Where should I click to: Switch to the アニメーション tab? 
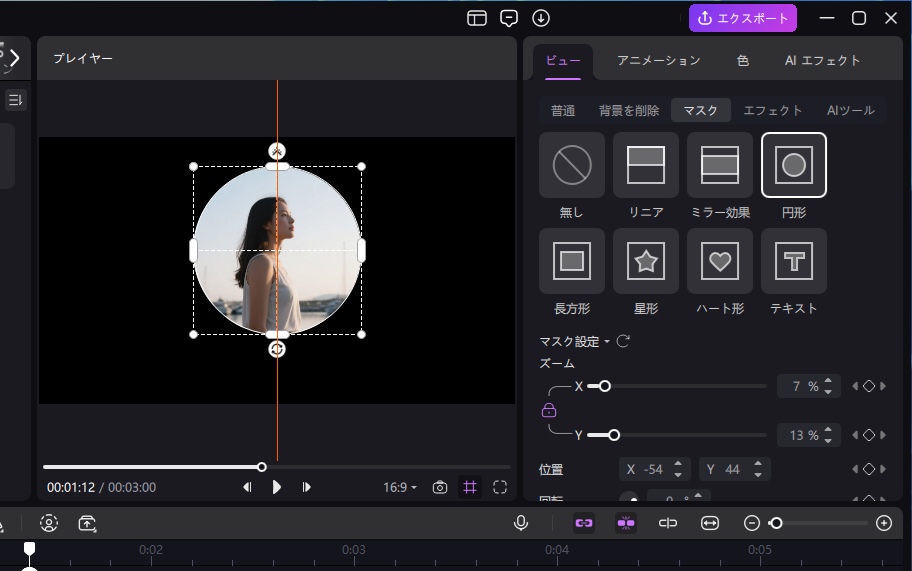[x=658, y=60]
